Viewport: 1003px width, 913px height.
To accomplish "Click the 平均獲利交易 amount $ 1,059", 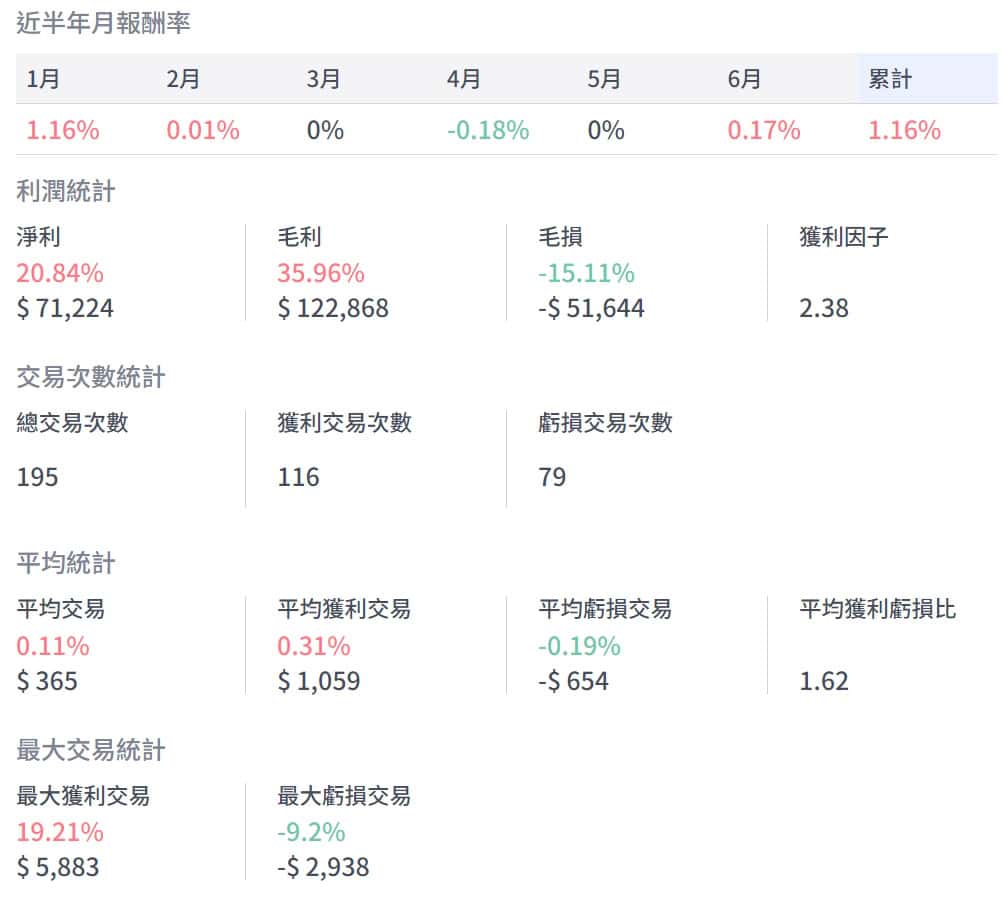I will [319, 682].
